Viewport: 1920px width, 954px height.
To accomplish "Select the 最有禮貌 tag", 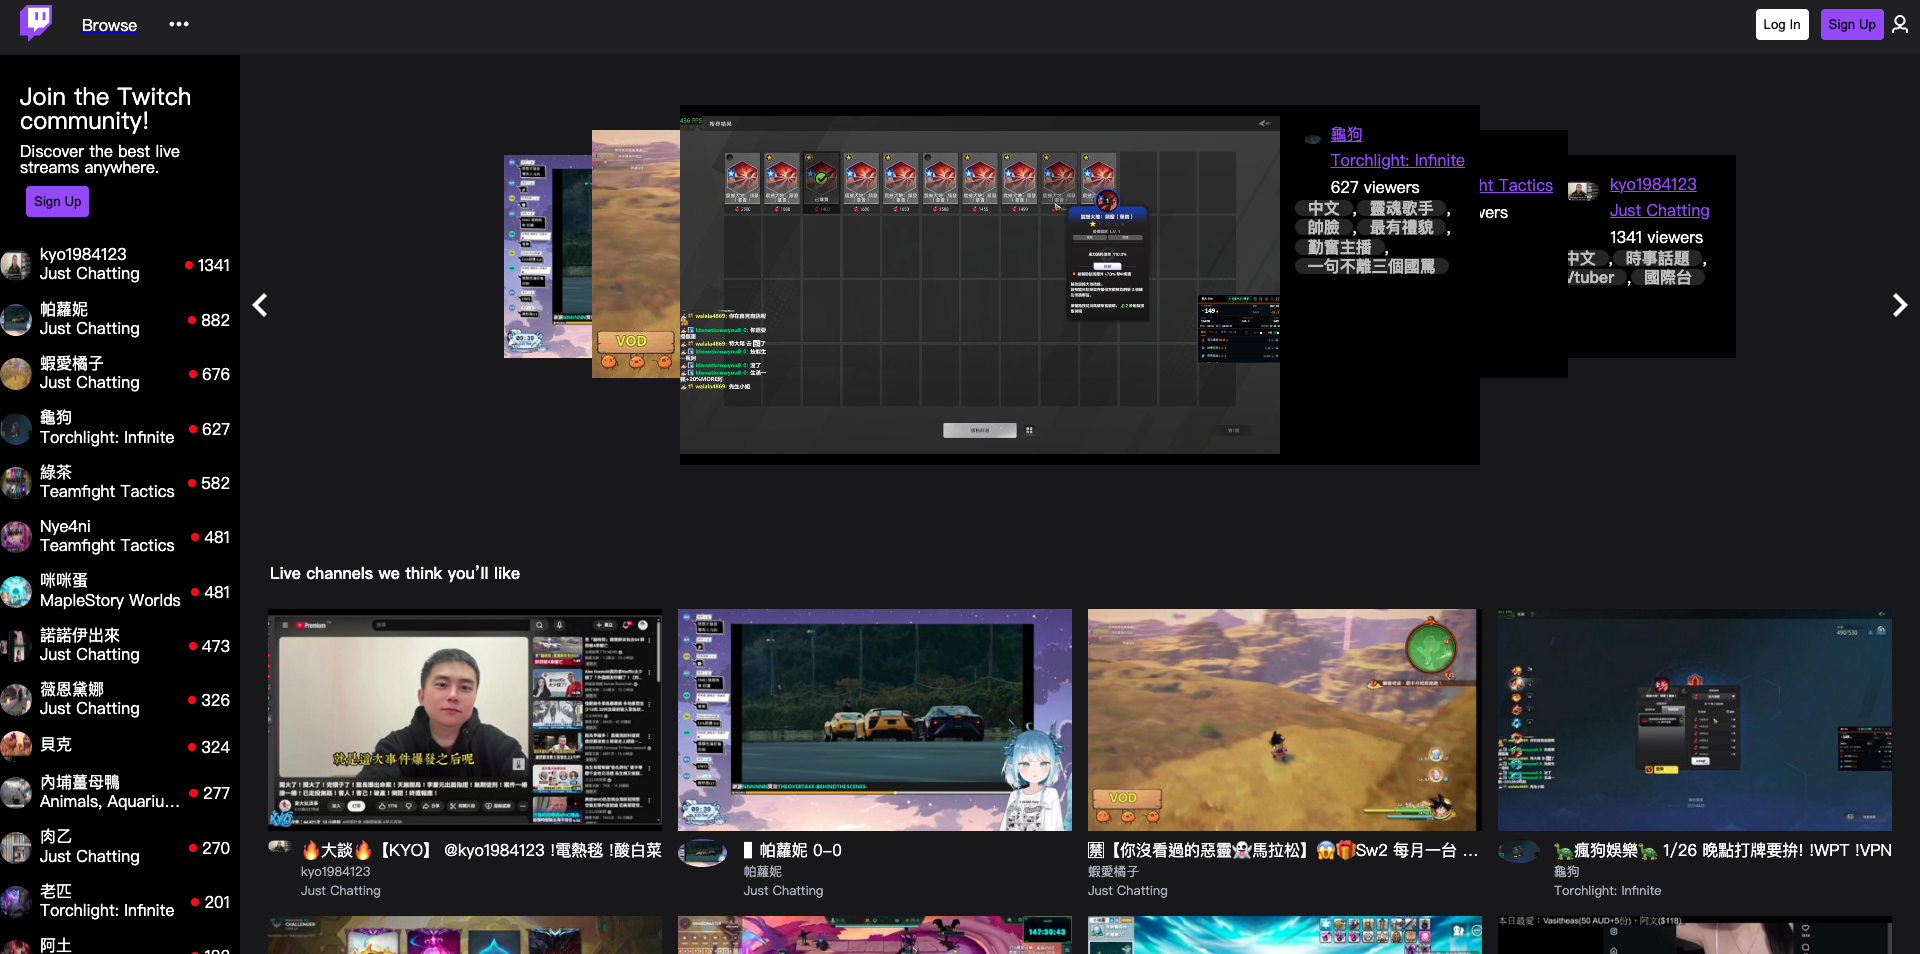I will tap(1401, 227).
